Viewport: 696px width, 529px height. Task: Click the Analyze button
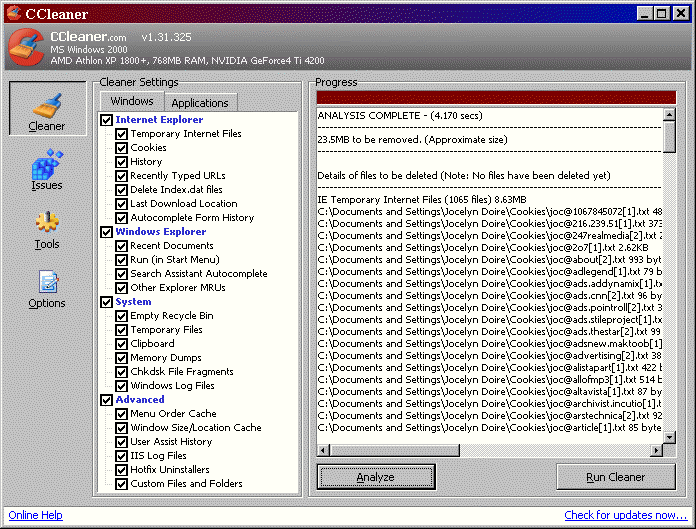(376, 477)
